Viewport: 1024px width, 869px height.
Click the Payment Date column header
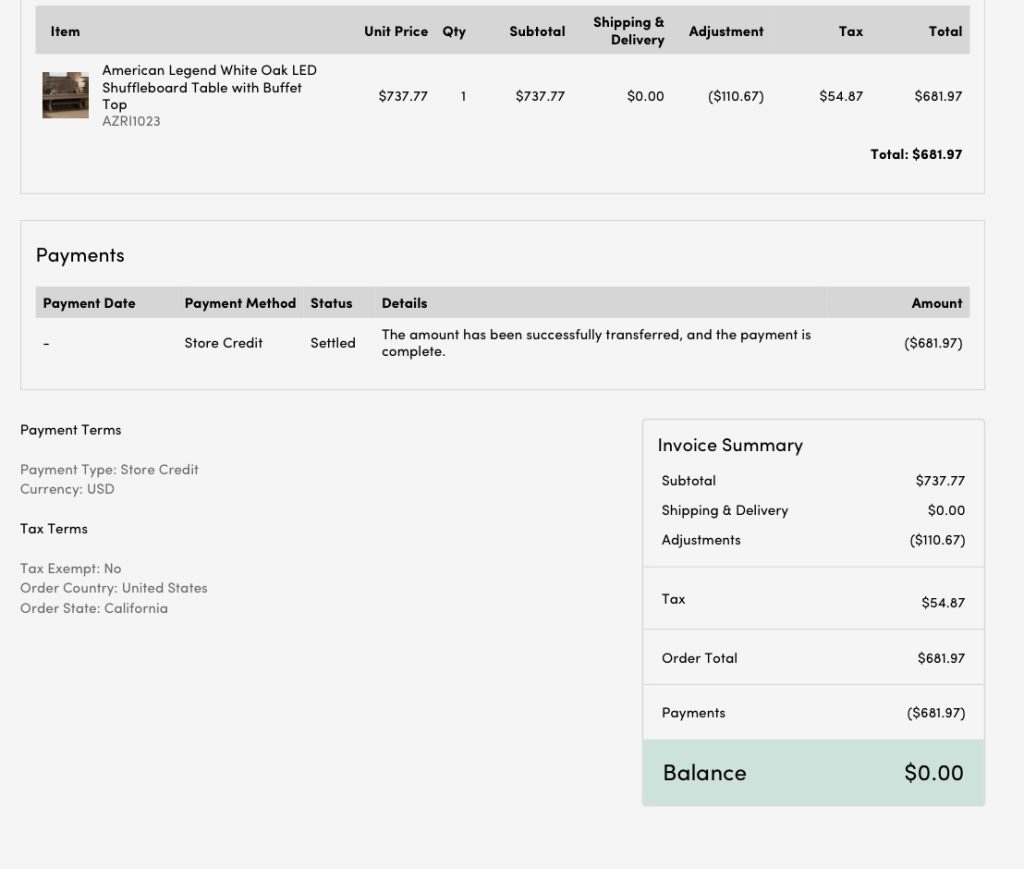89,303
